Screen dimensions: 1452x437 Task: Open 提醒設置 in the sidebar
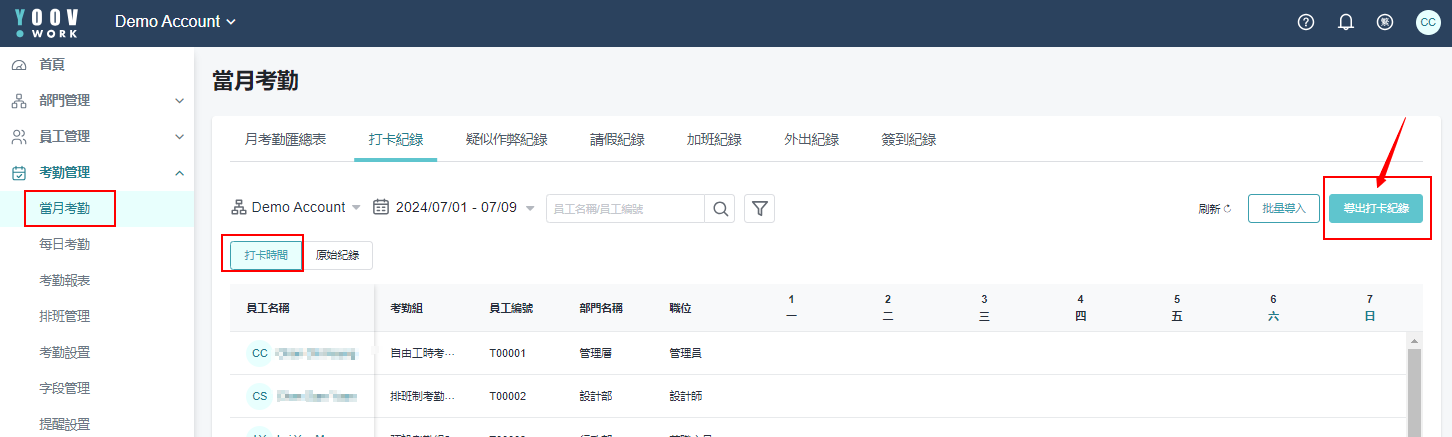pos(64,424)
